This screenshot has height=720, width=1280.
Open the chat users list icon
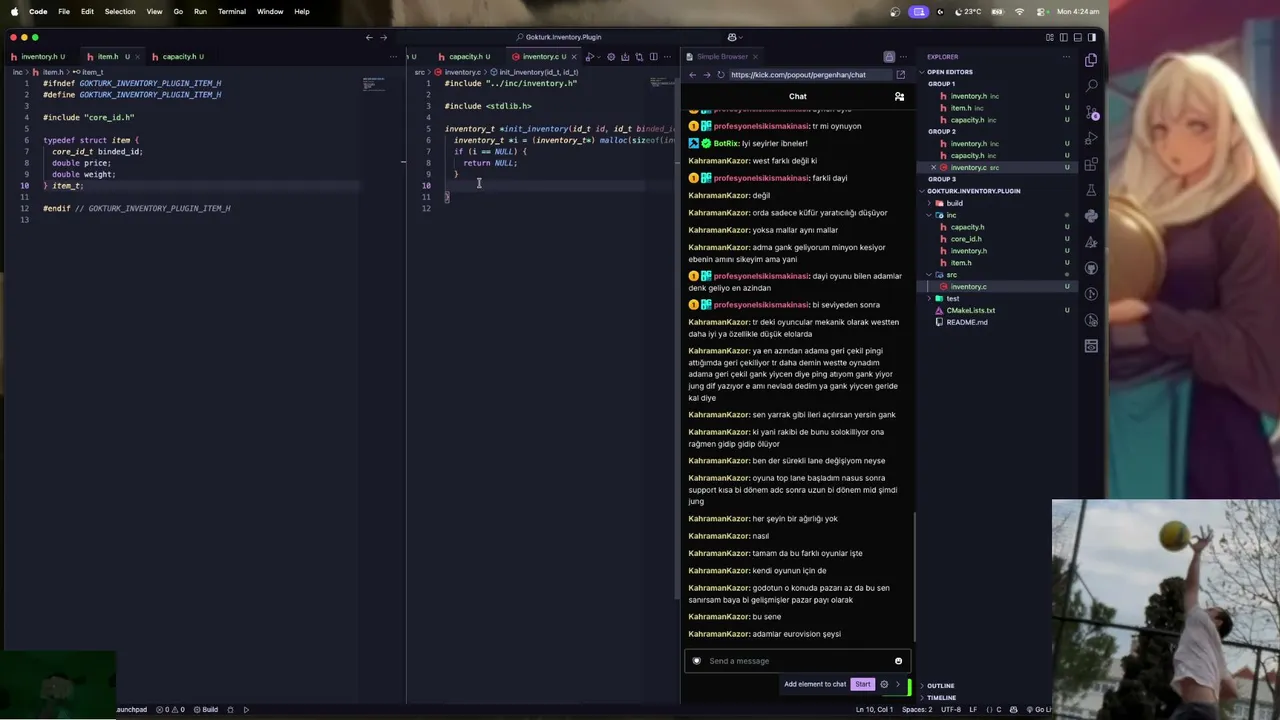point(899,97)
